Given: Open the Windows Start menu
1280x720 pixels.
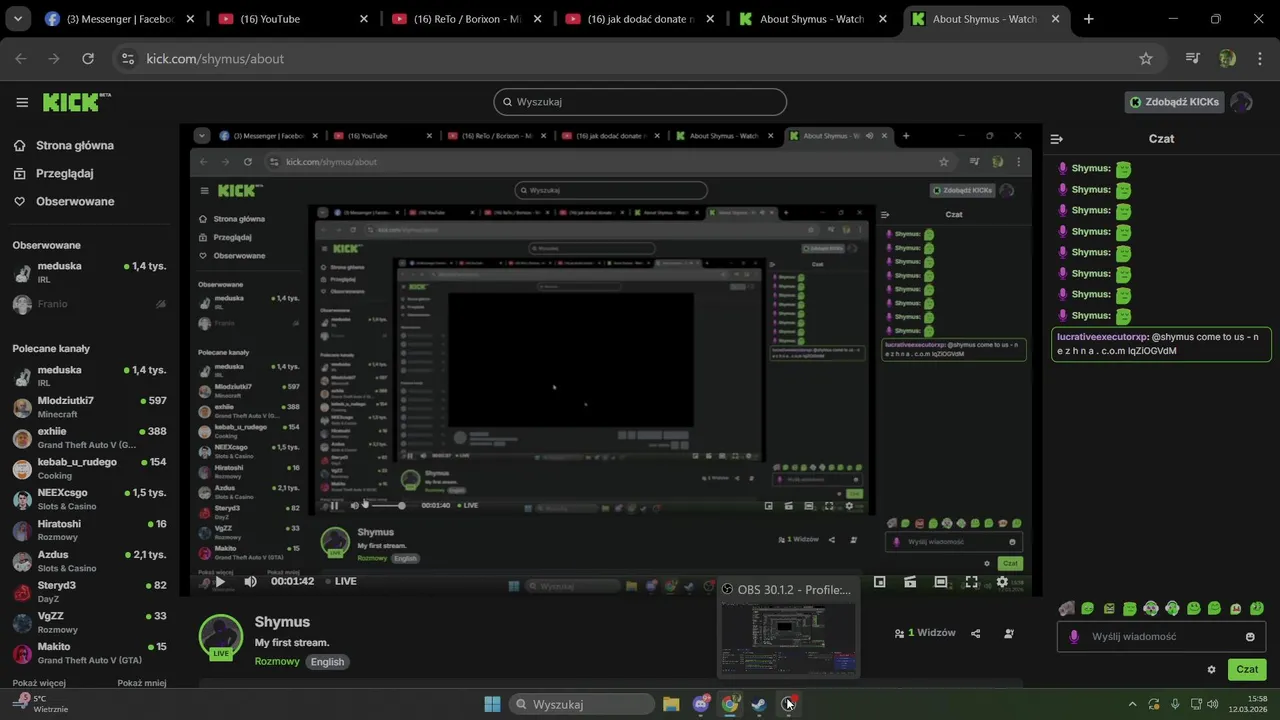Looking at the screenshot, I should 492,704.
